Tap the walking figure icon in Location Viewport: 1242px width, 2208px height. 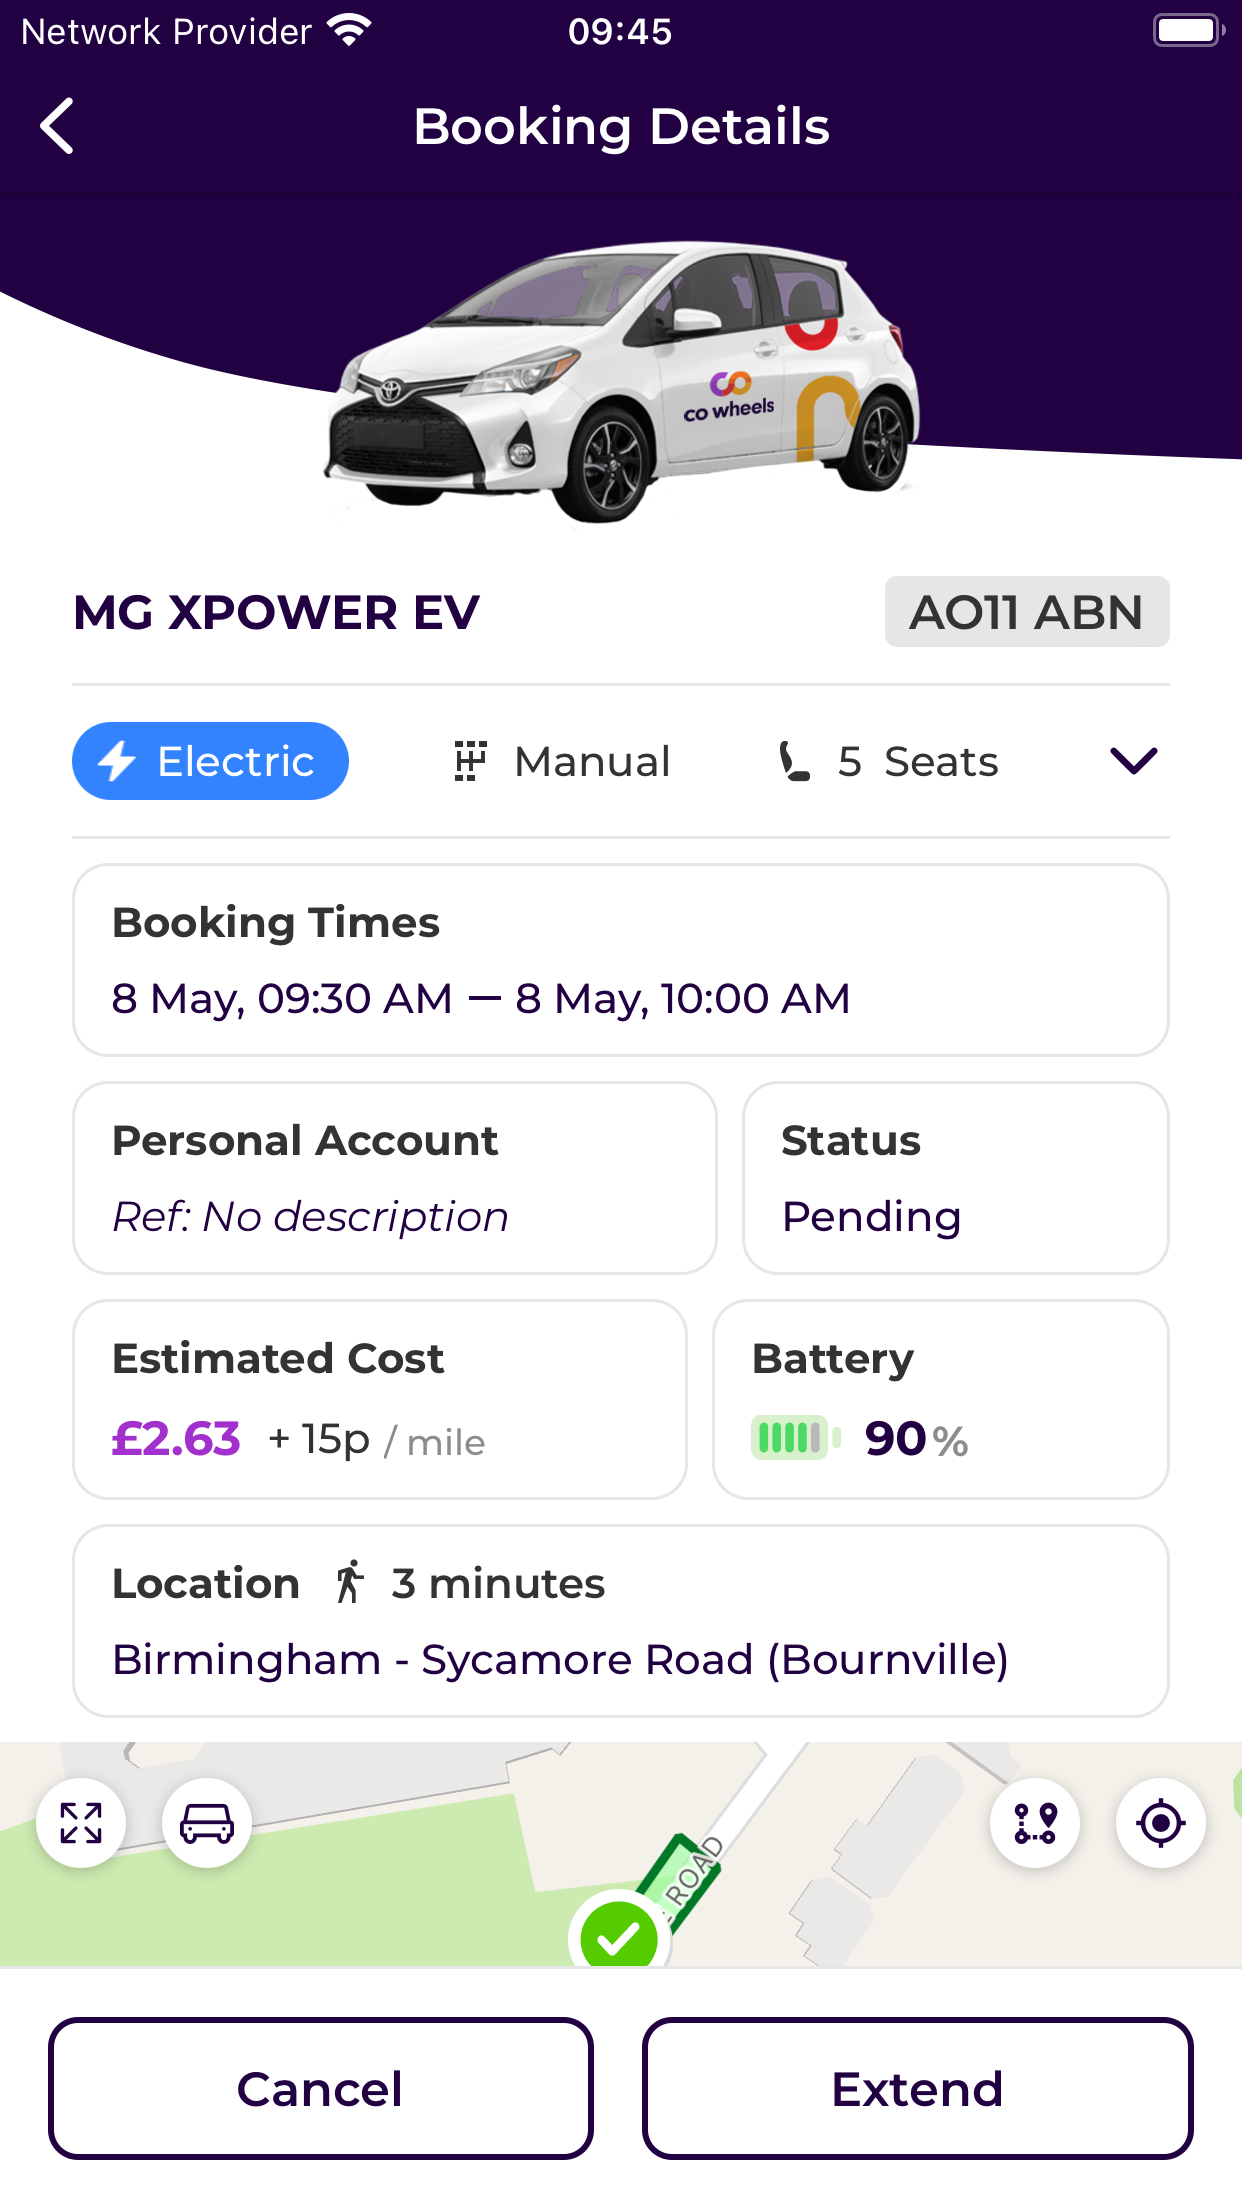click(x=349, y=1582)
